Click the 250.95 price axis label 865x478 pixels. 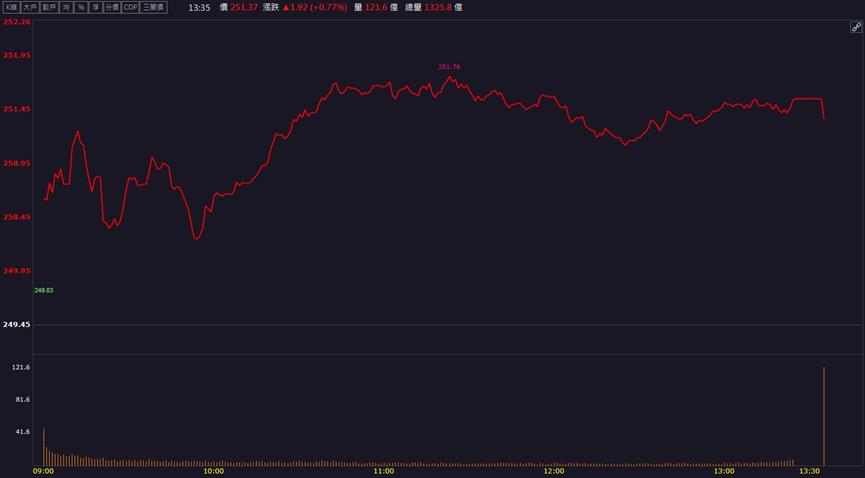click(x=17, y=163)
